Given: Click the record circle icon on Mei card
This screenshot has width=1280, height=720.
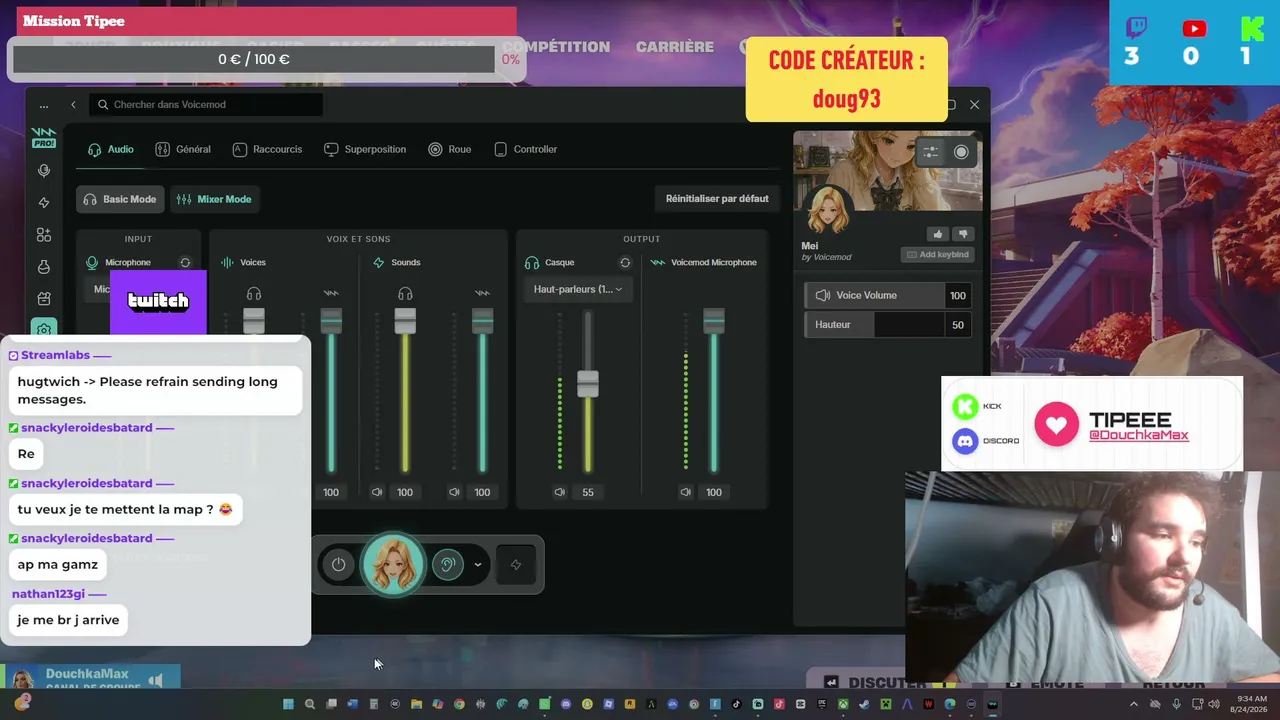Looking at the screenshot, I should [961, 152].
